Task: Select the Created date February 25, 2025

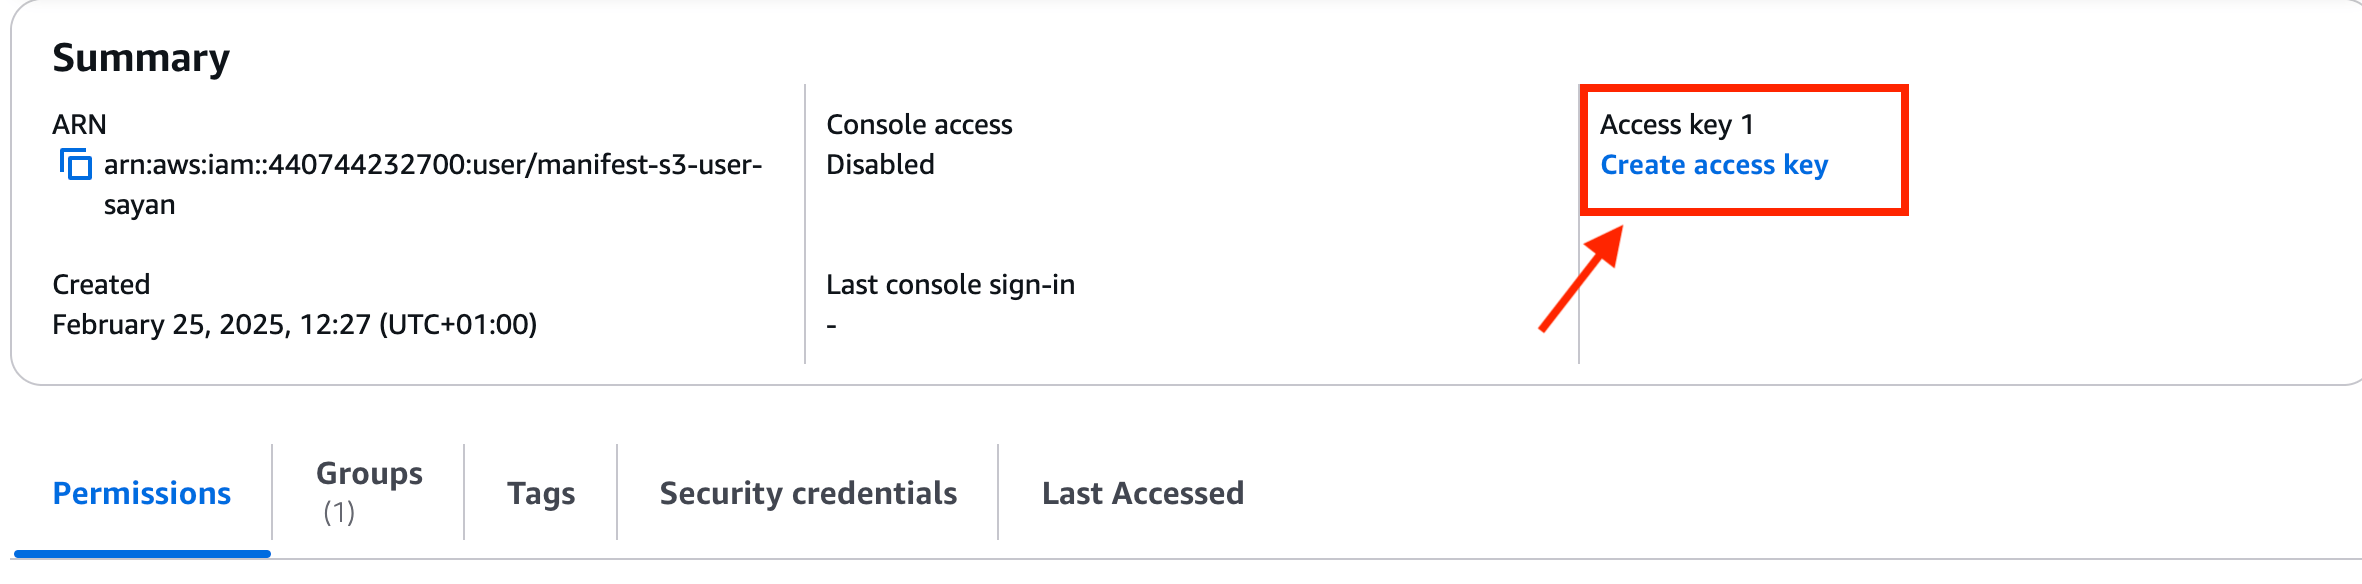Action: (297, 324)
